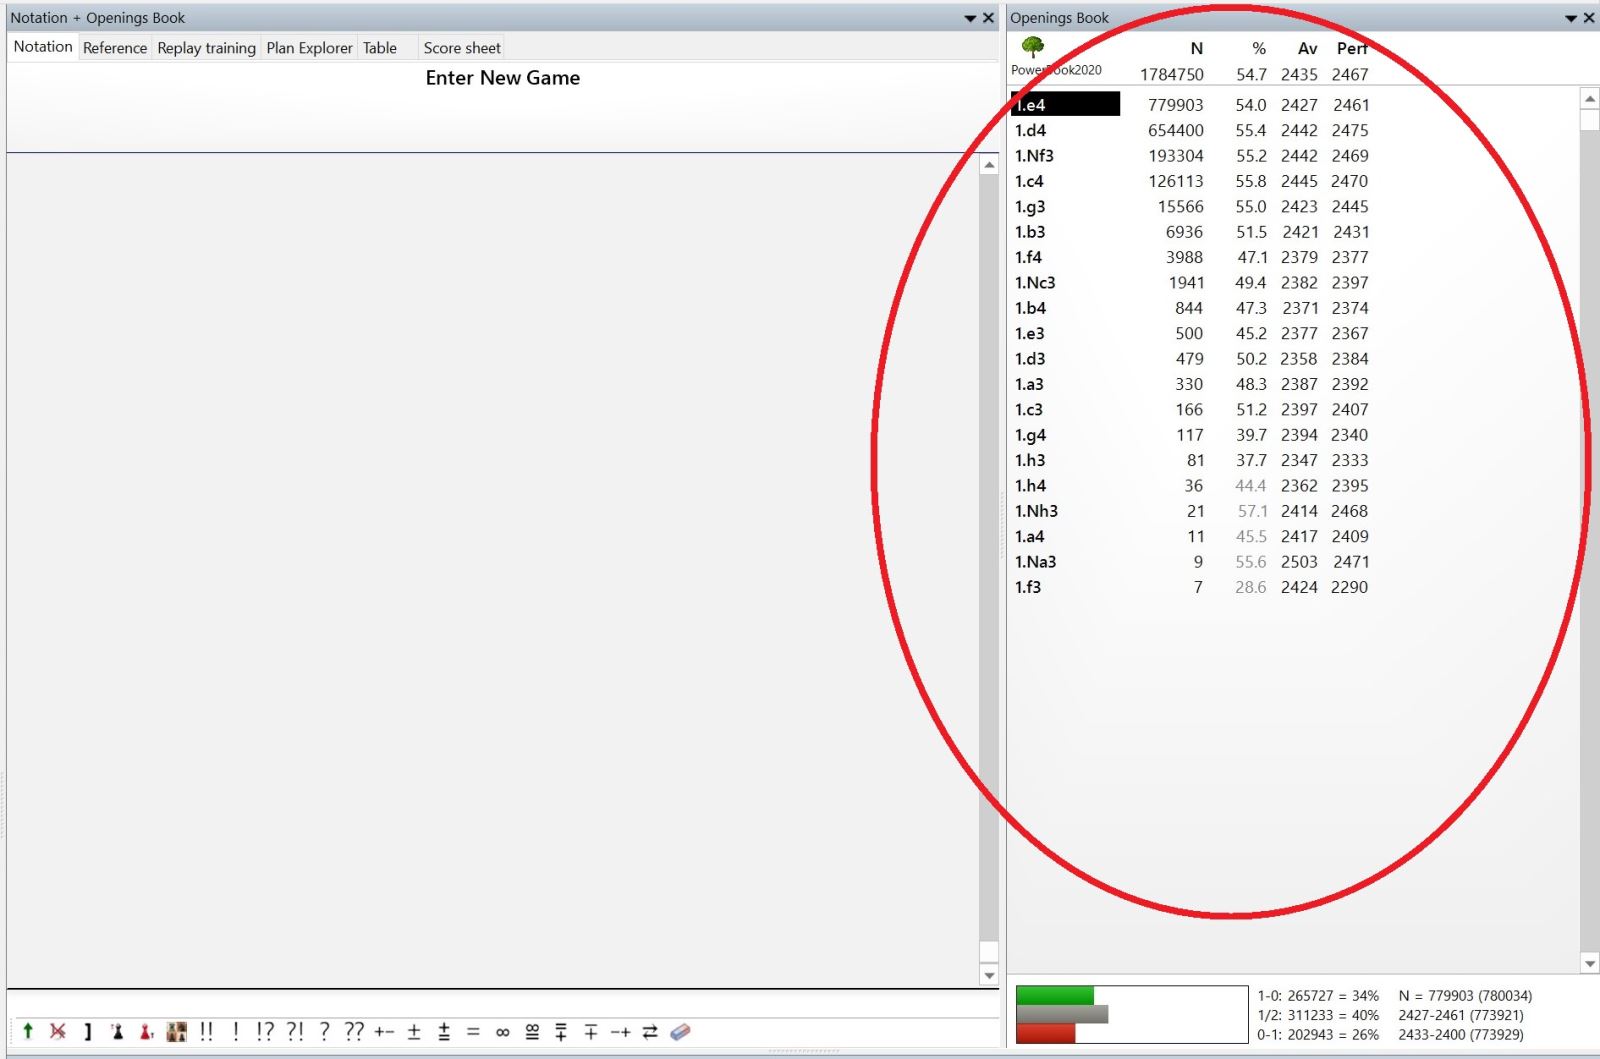1600x1059 pixels.
Task: Click the red delete variation icon
Action: tap(58, 1031)
